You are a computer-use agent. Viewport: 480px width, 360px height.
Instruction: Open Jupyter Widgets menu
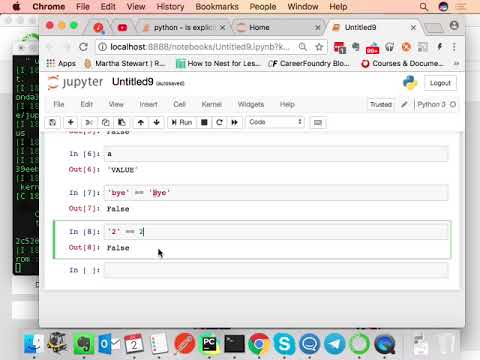[x=251, y=104]
